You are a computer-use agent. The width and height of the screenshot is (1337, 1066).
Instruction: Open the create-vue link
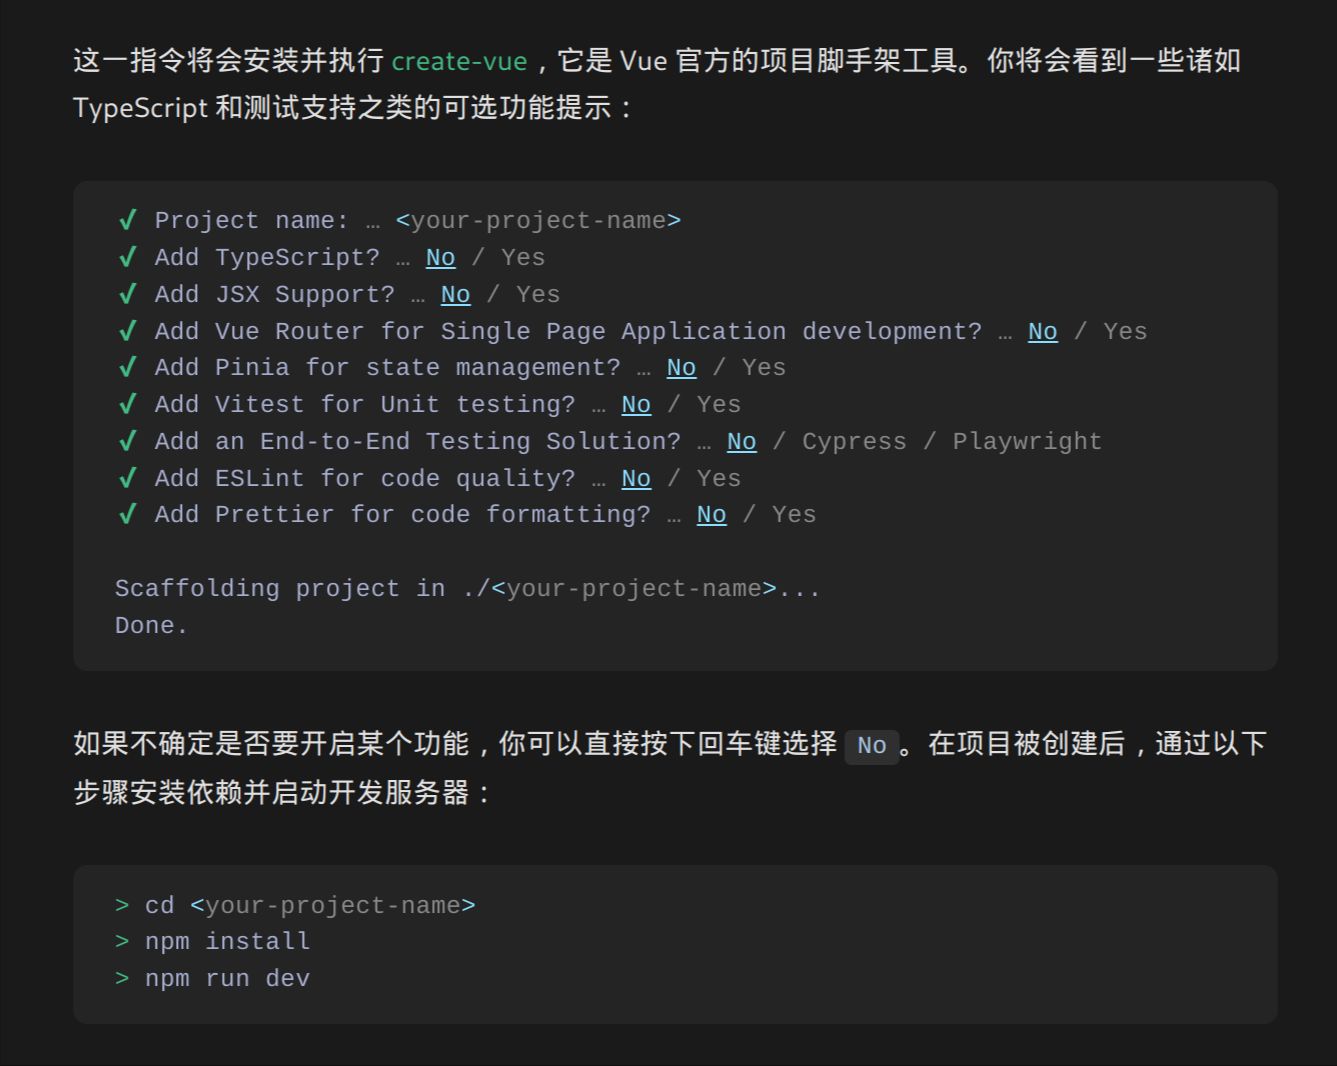459,61
